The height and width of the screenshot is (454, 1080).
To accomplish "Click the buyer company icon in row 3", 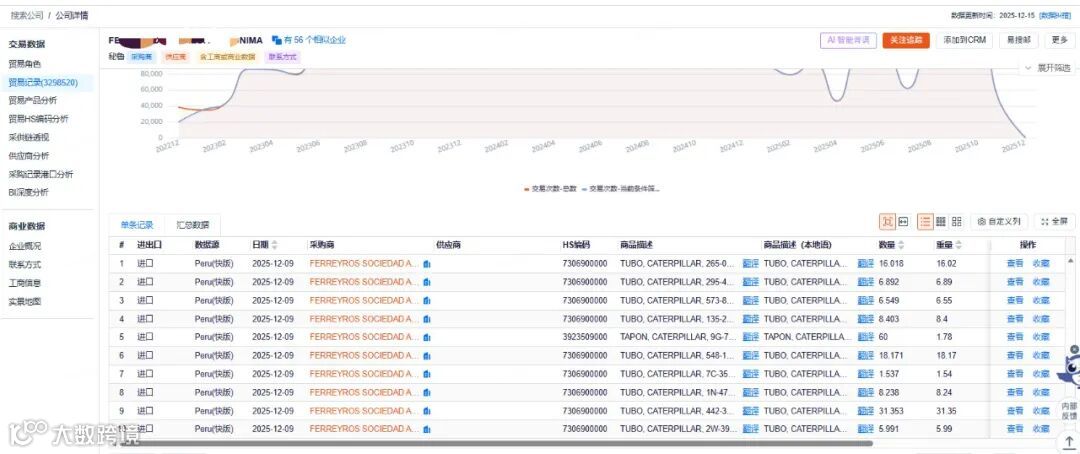I will pos(426,300).
